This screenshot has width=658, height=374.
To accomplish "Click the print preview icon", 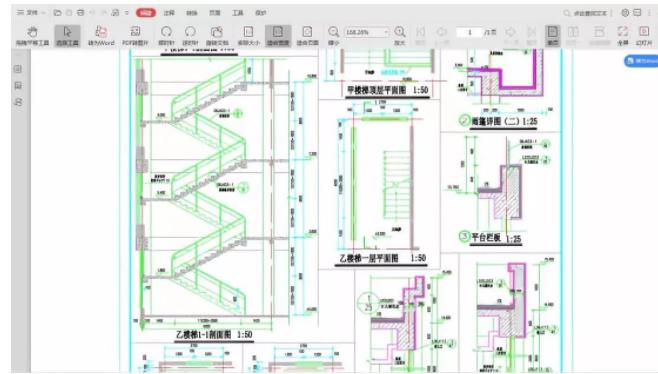I will pos(115,13).
